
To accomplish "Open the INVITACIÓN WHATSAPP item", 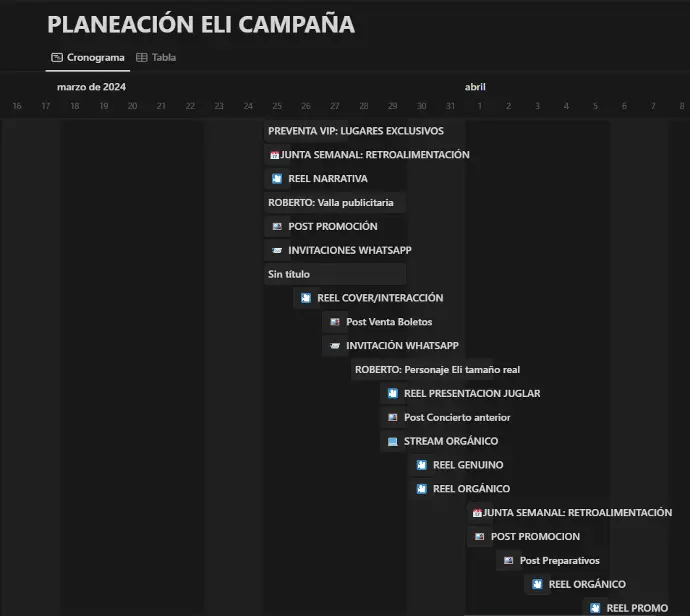I will (x=392, y=346).
